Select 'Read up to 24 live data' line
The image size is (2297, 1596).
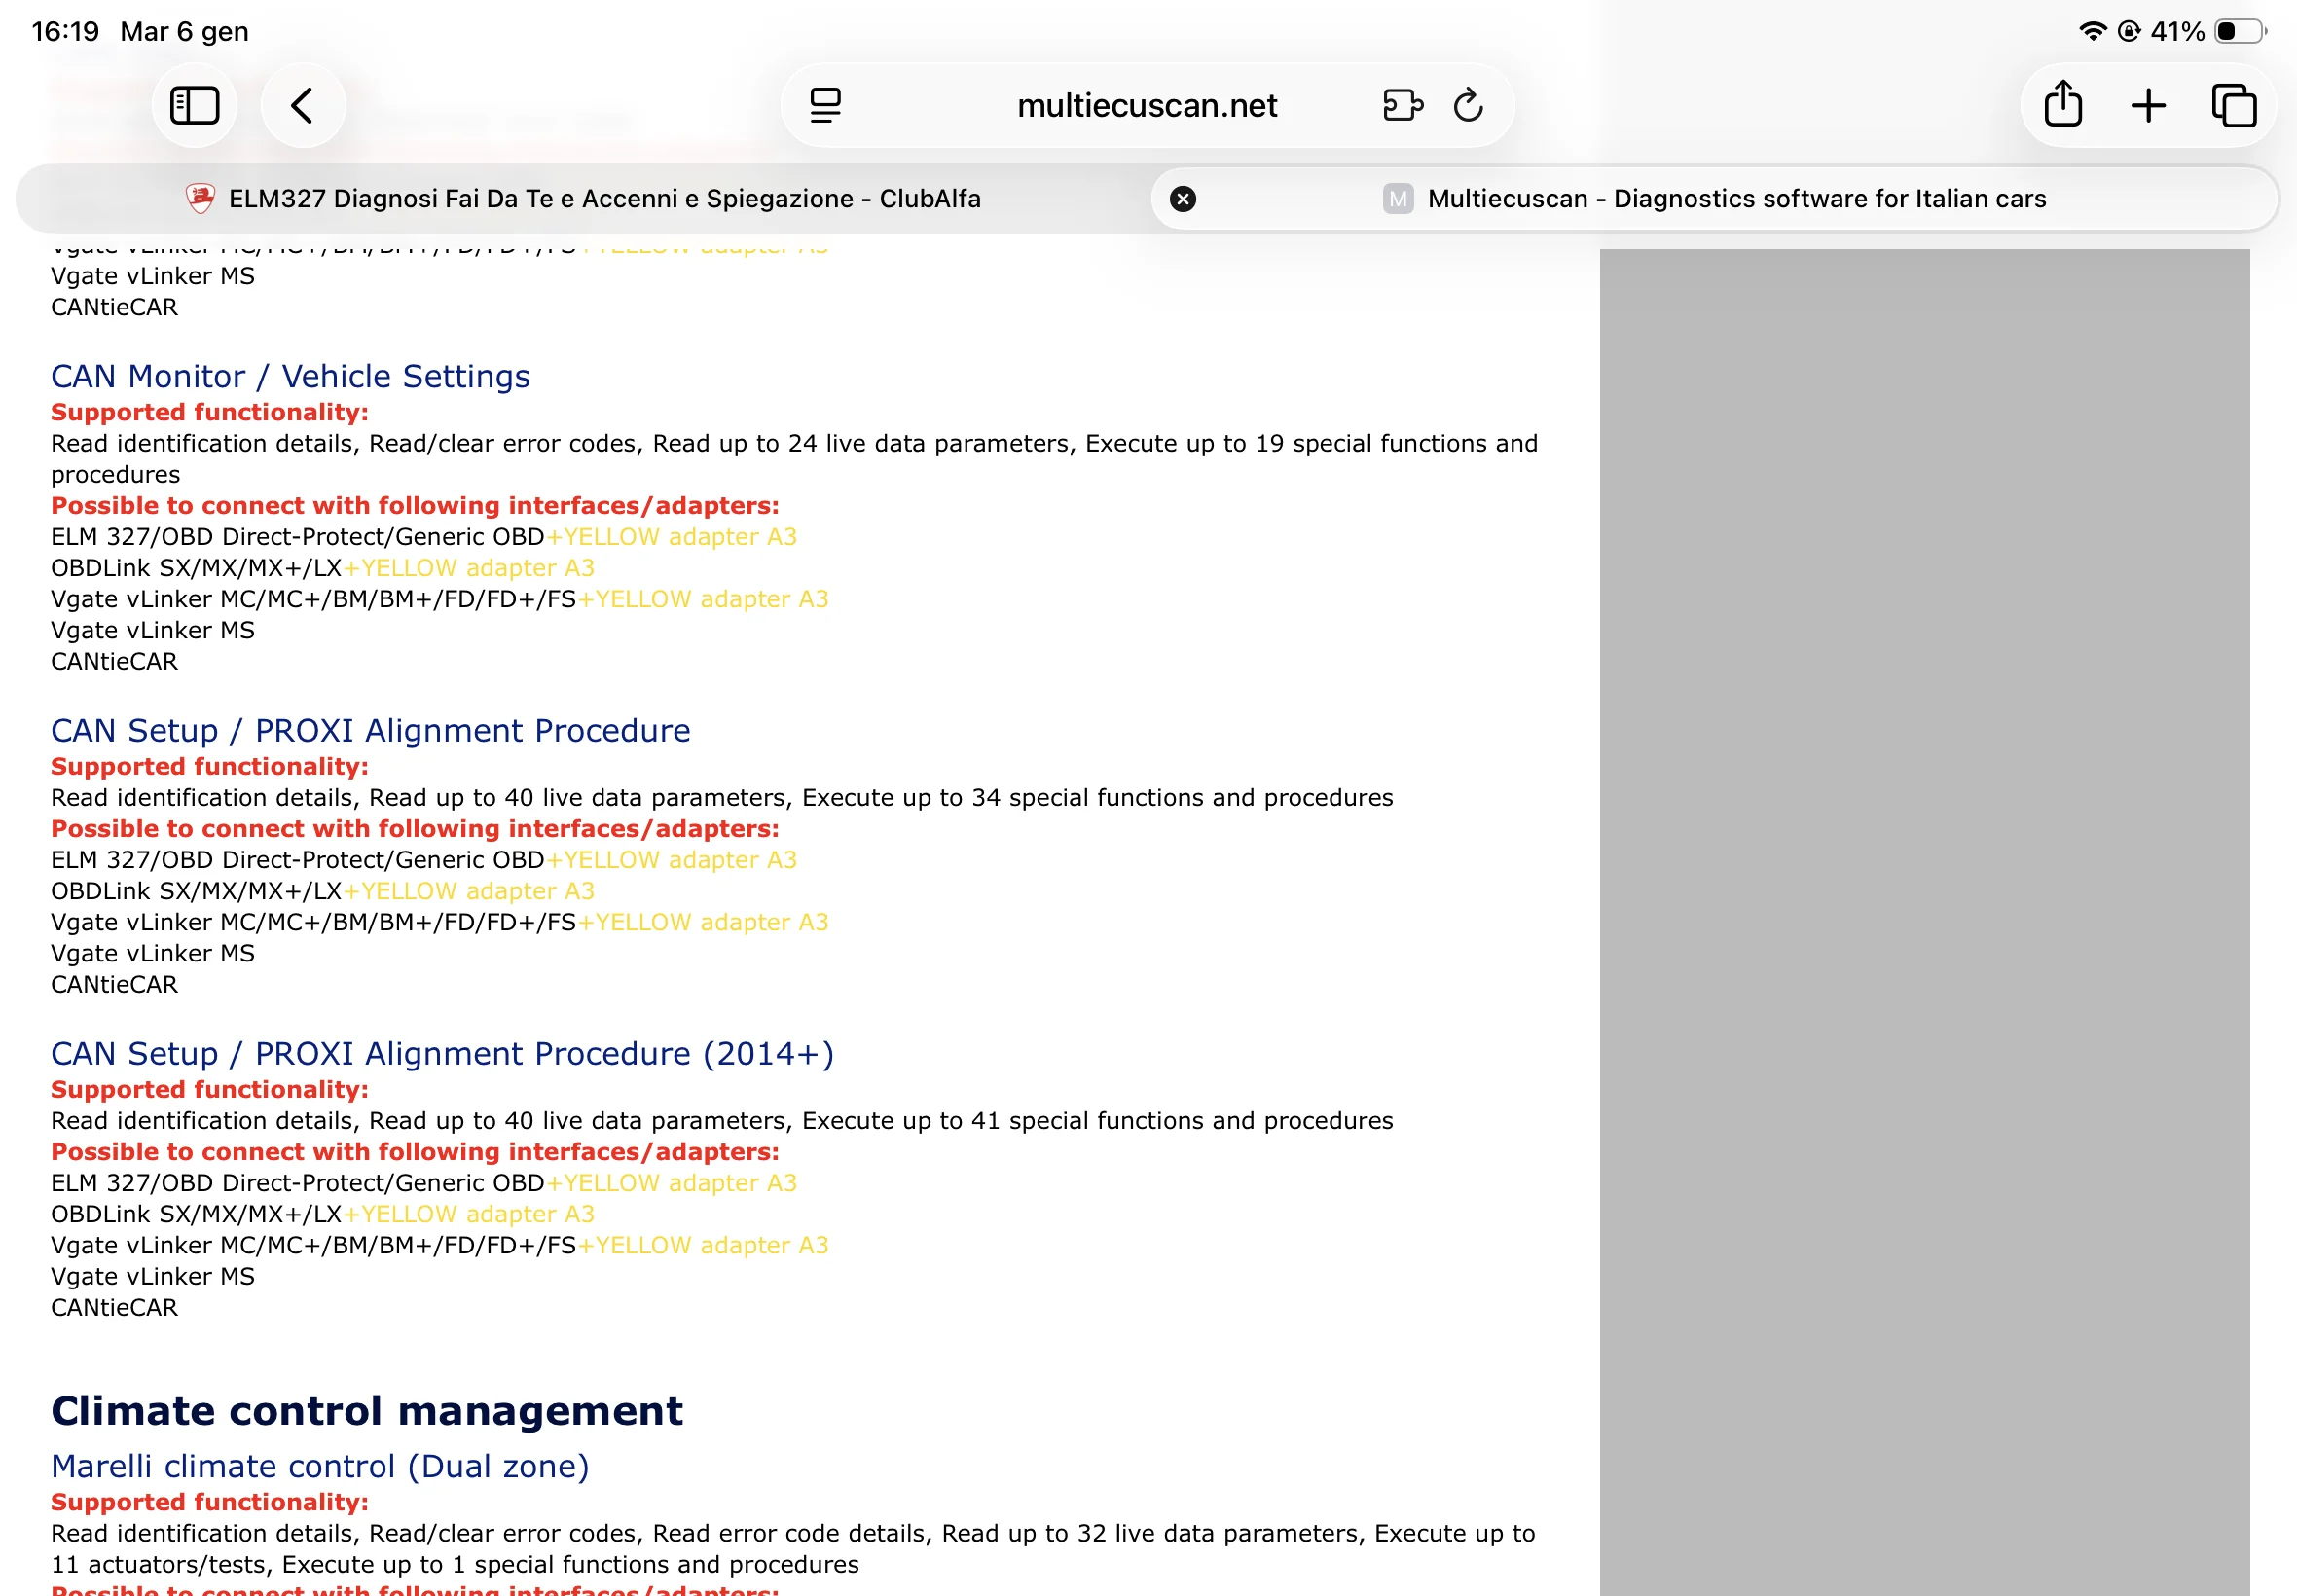[794, 458]
